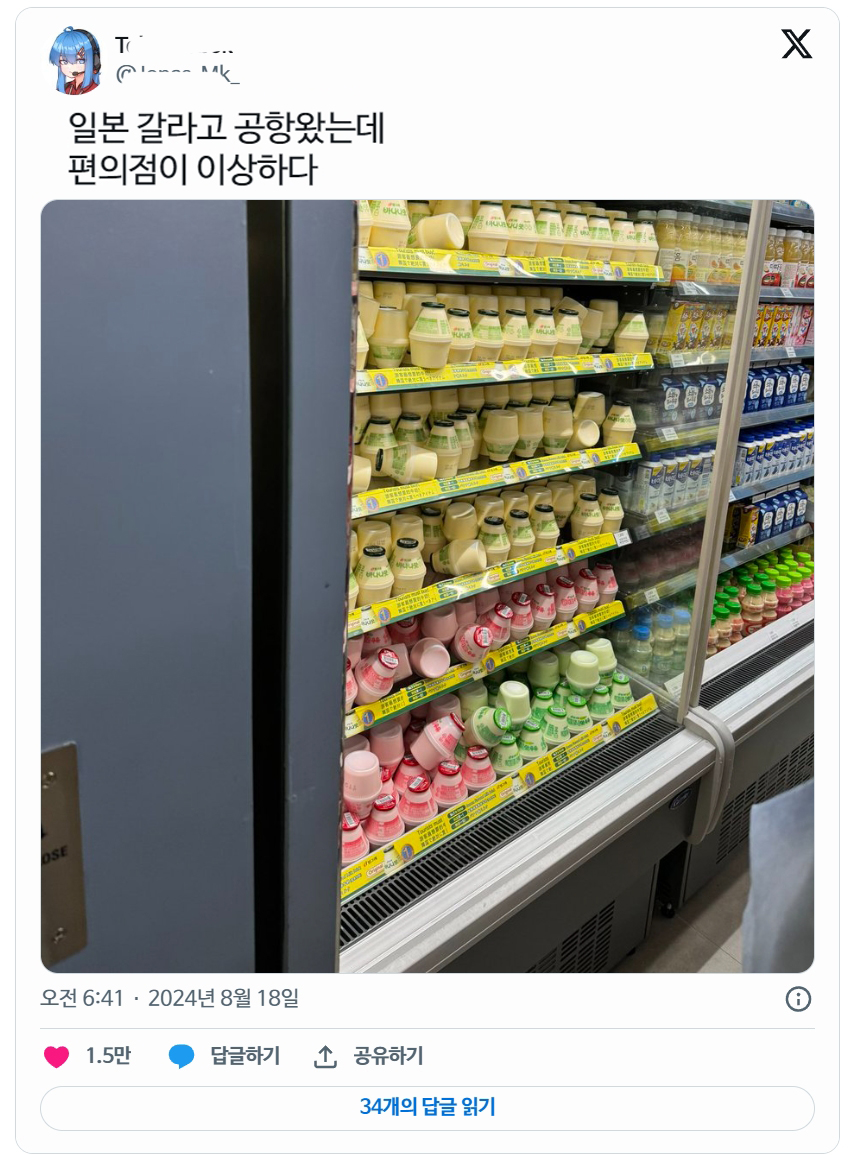Click the tweet text line 편의점이 이상하다
Screen dimensions: 852x1155
pyautogui.click(x=193, y=169)
